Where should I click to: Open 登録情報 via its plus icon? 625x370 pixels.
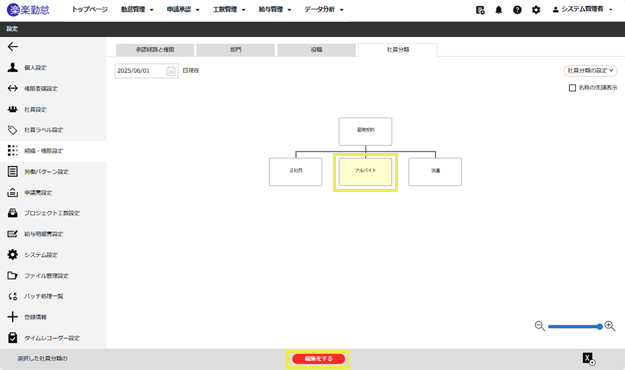tap(13, 317)
